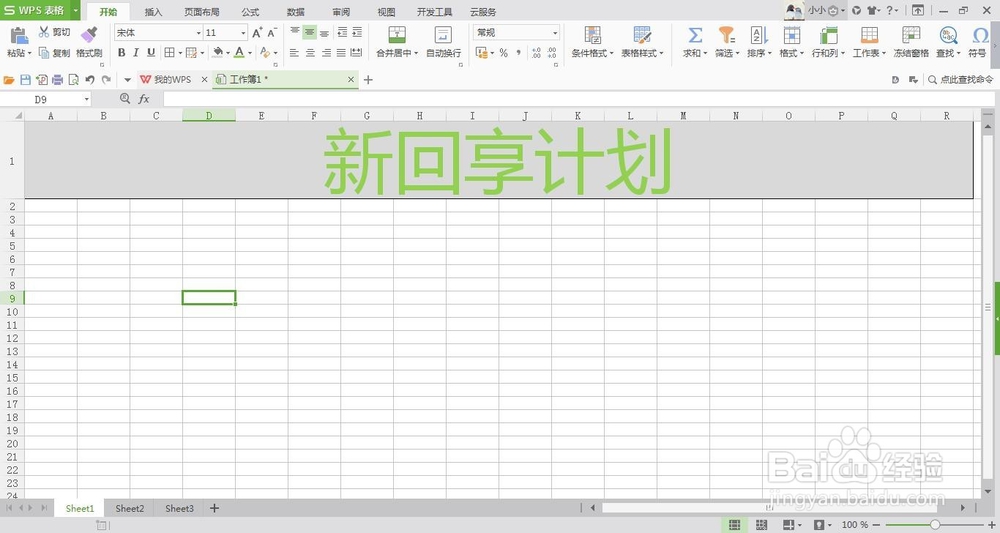Click the formula bar input

click(578, 99)
